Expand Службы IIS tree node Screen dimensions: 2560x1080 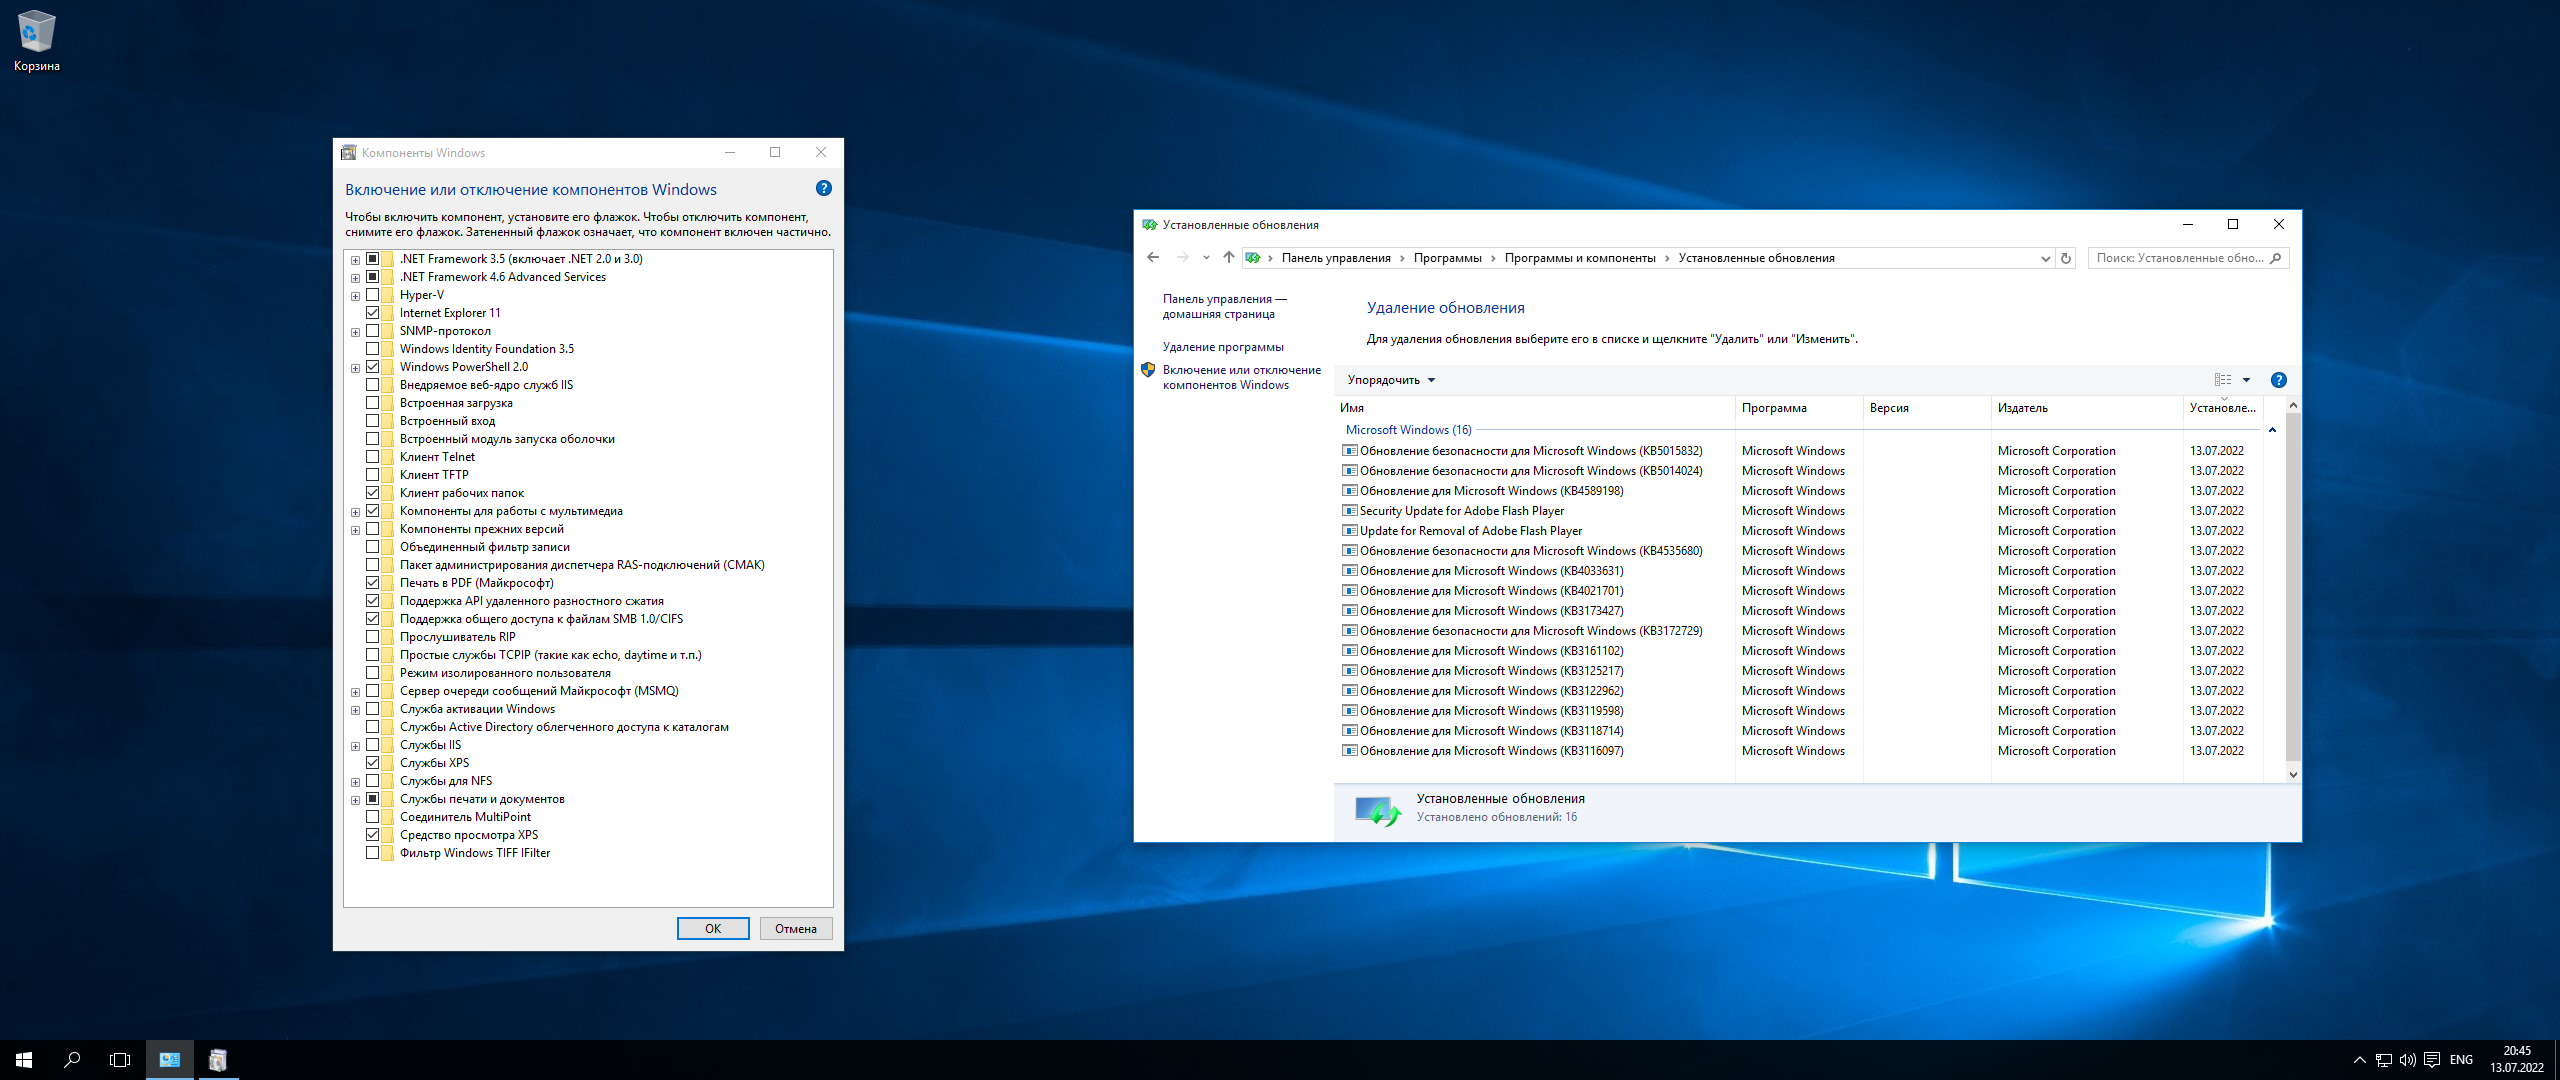pyautogui.click(x=355, y=746)
